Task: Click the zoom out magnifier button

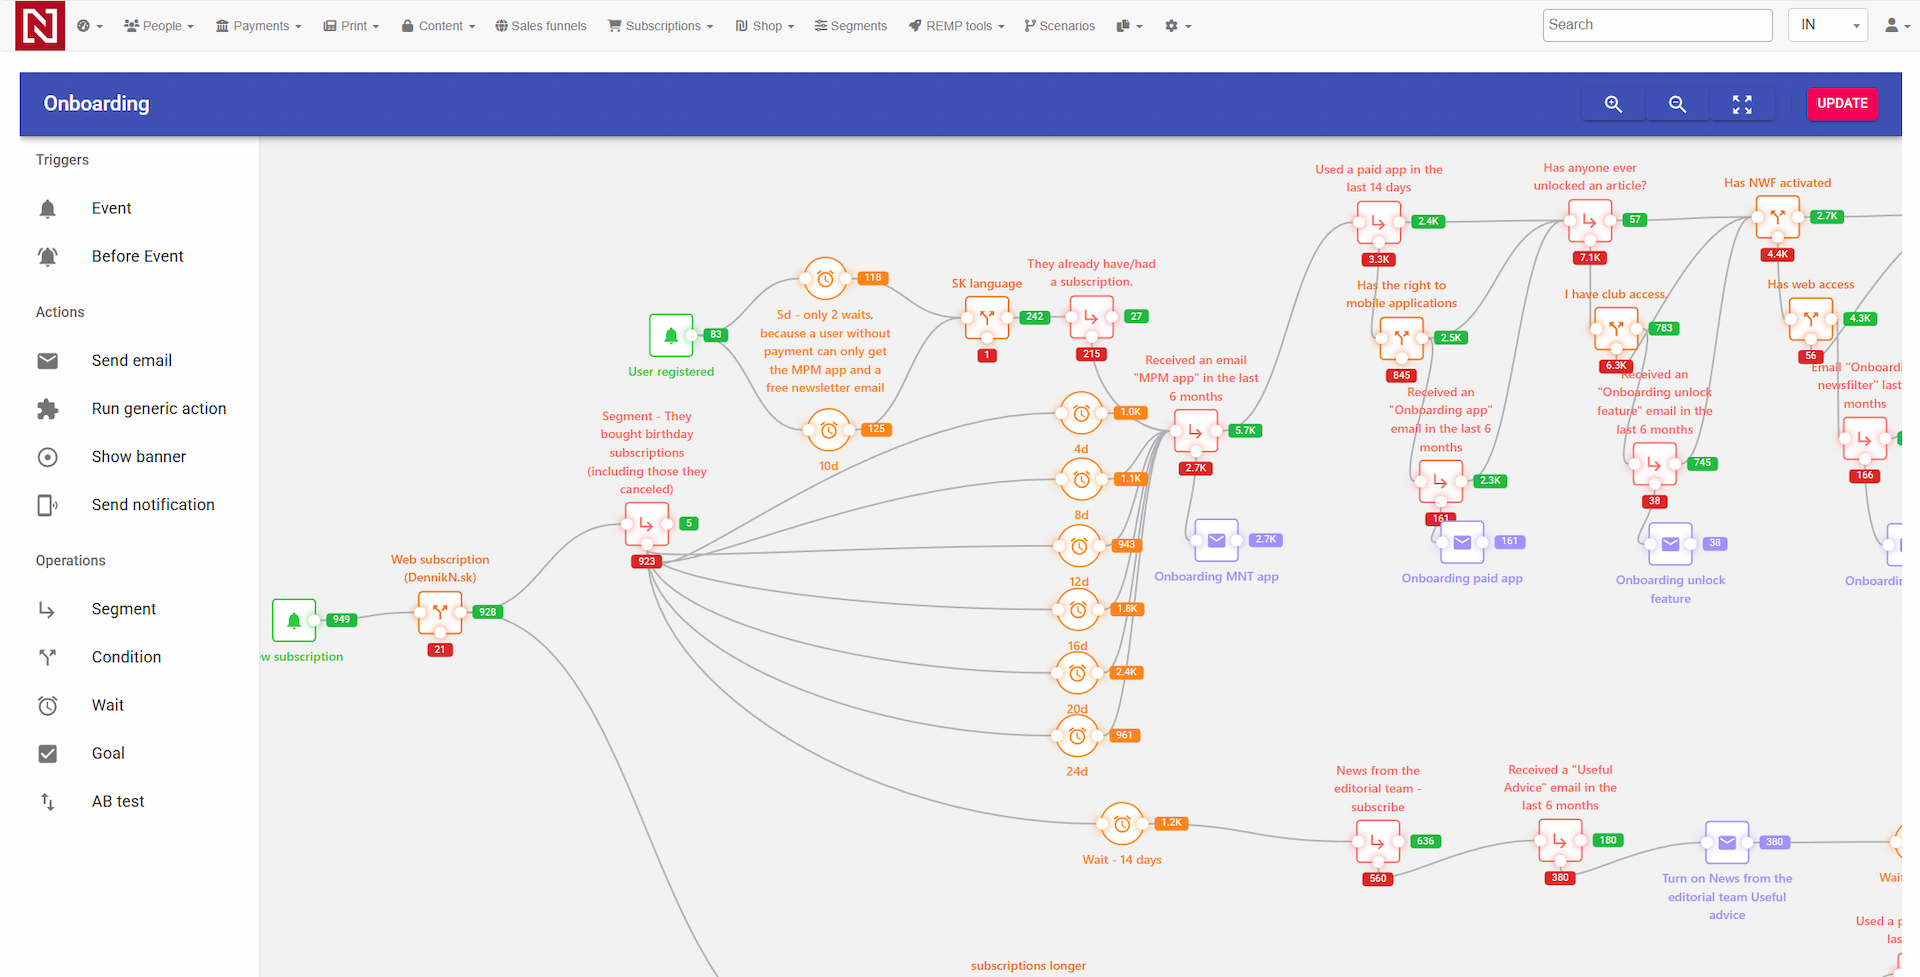Action: tap(1677, 104)
